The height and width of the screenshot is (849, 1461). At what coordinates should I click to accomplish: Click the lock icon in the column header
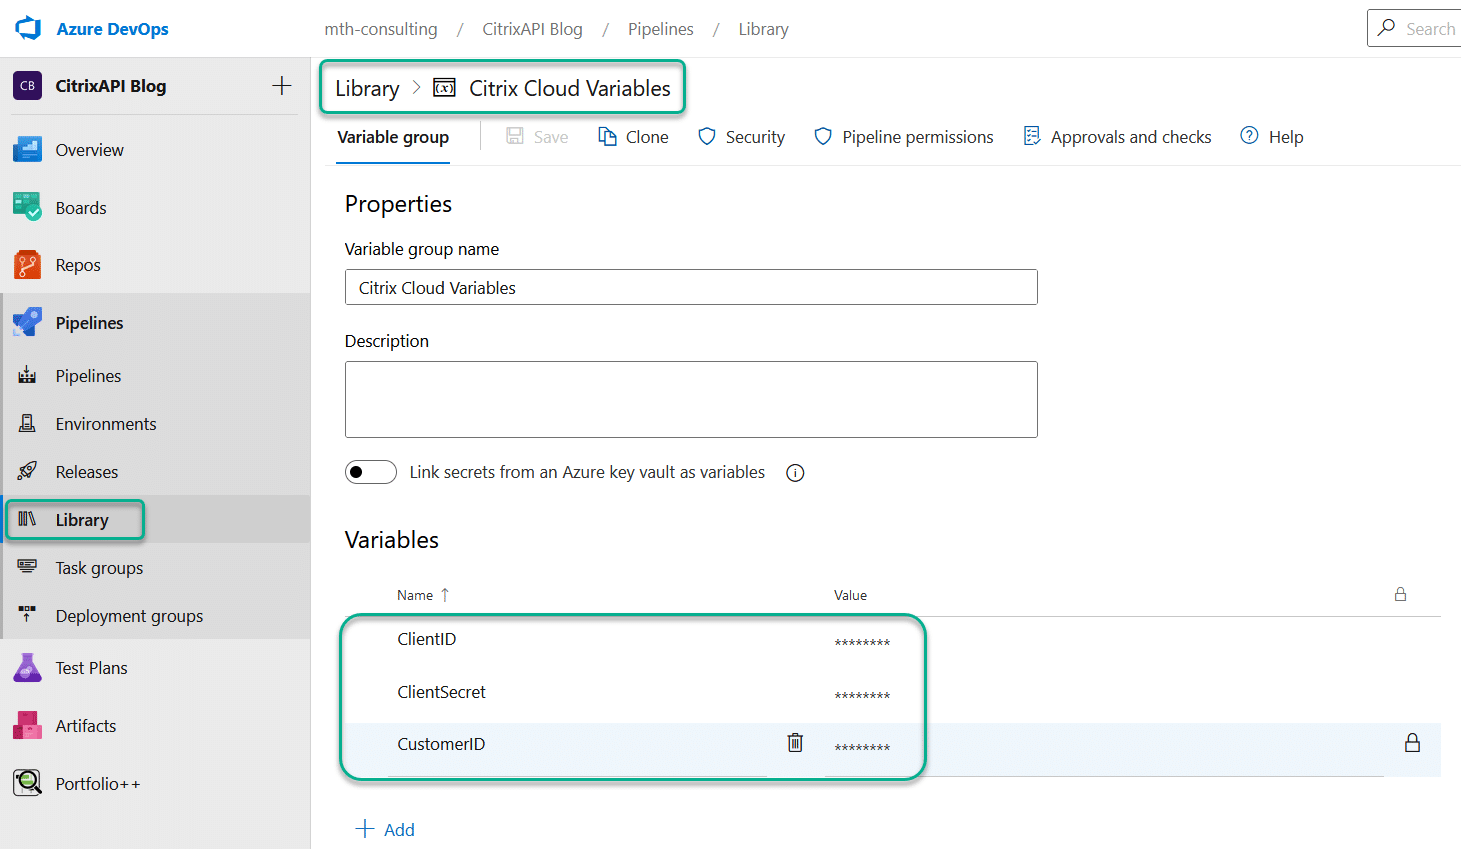pos(1400,594)
